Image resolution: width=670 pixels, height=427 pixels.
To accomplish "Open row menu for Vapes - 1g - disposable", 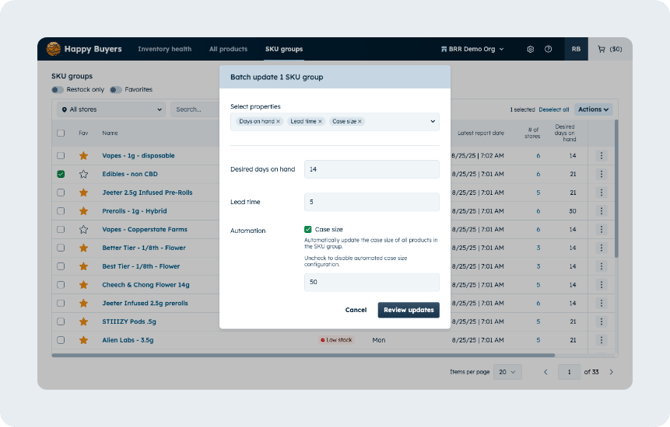I will pyautogui.click(x=601, y=156).
